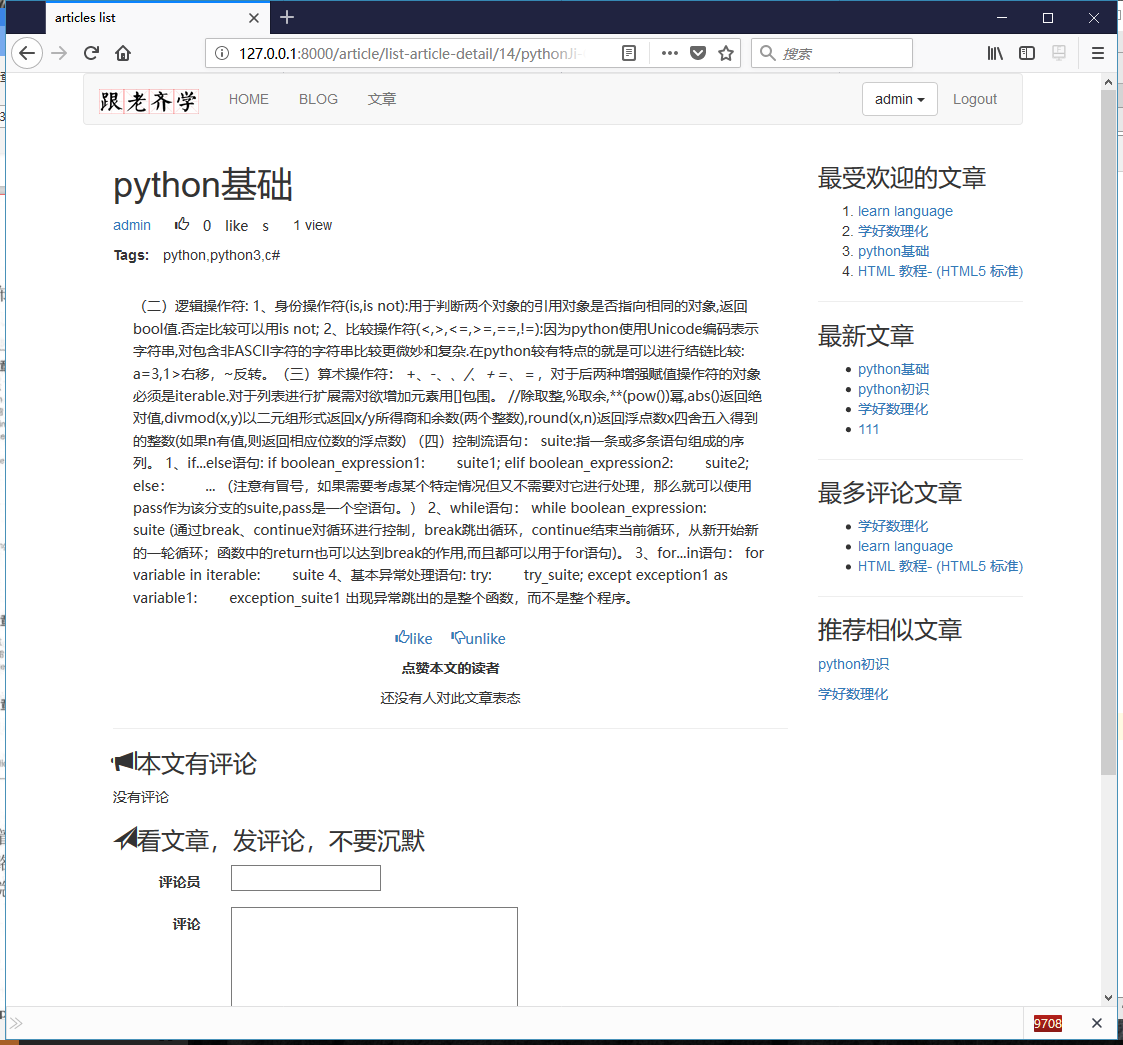Viewport: 1123px width, 1045px height.
Task: Open 学好数理化 in 推荐相似文章
Action: [x=853, y=694]
